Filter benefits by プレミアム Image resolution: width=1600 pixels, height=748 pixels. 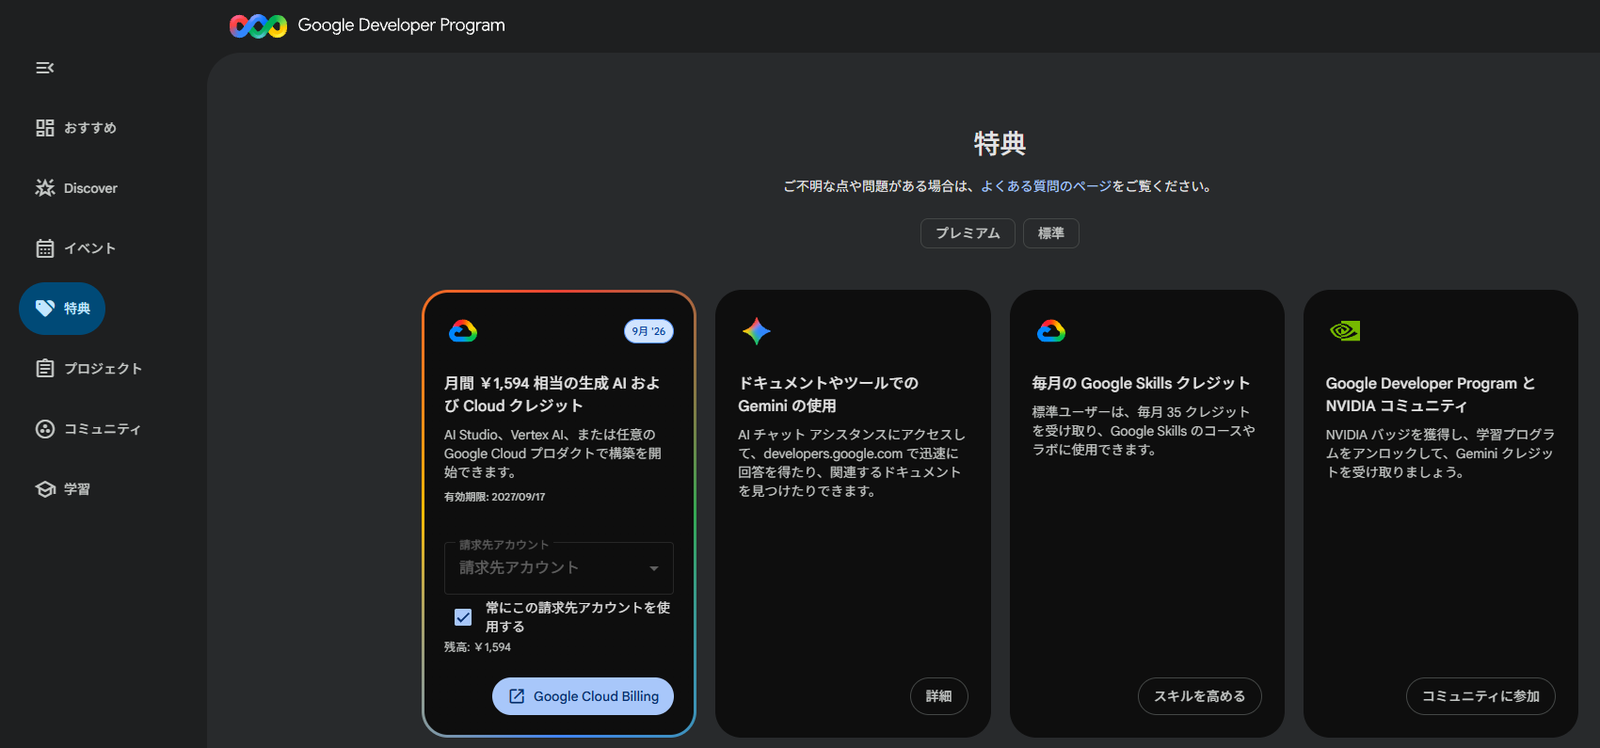[968, 233]
